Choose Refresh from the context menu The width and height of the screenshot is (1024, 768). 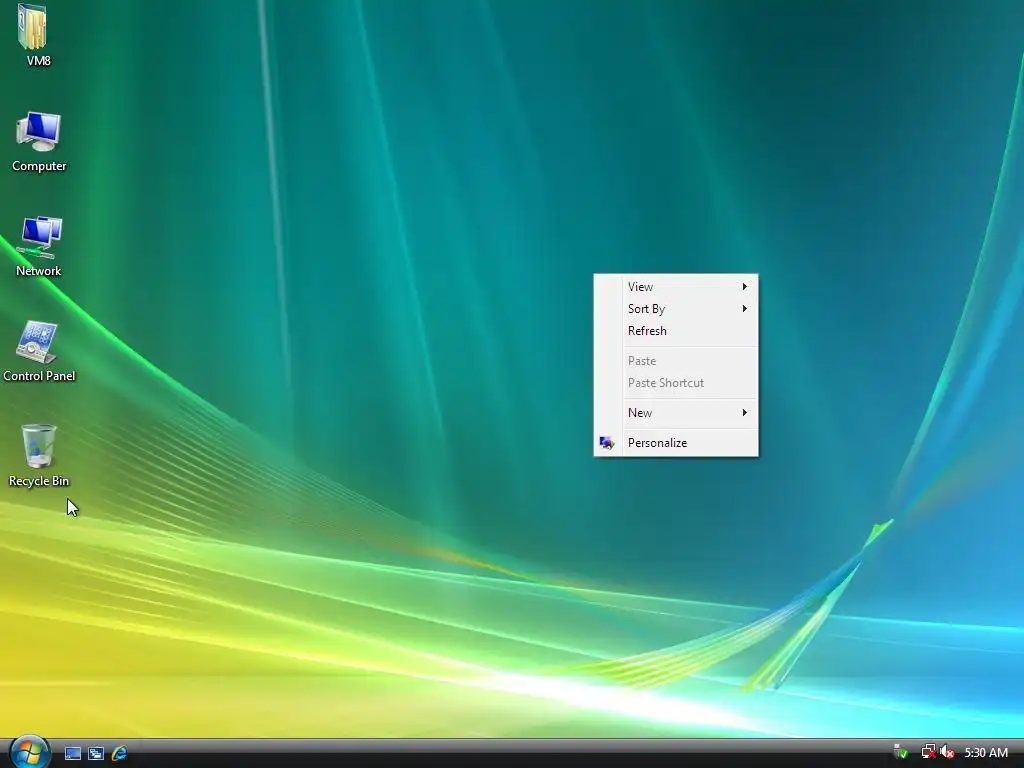[676, 331]
